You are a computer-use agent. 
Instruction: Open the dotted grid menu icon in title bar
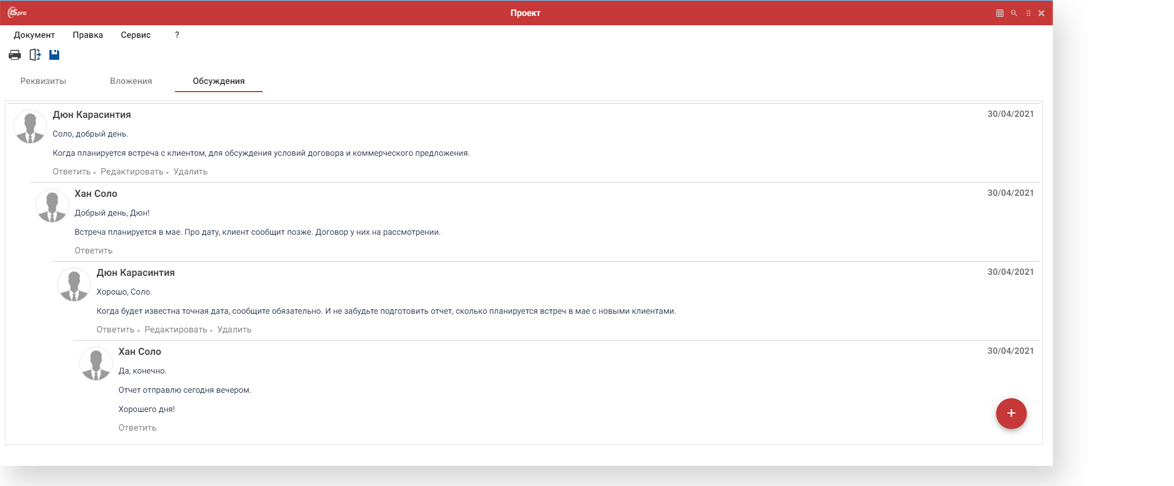tap(1028, 13)
